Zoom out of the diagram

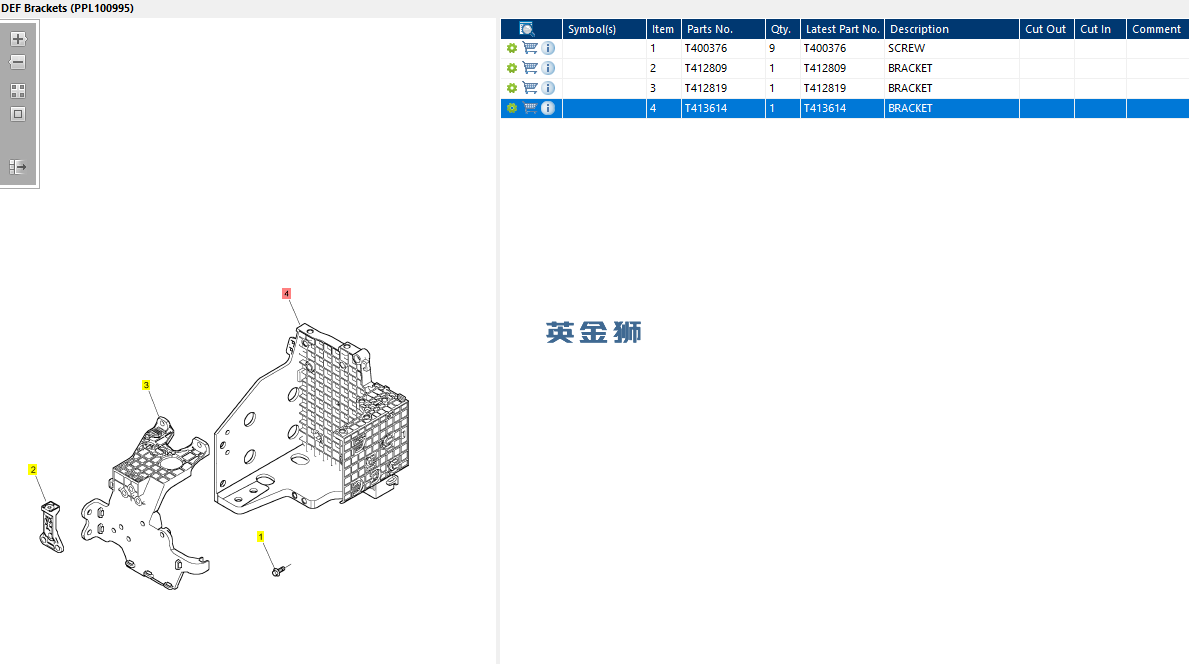coord(18,62)
